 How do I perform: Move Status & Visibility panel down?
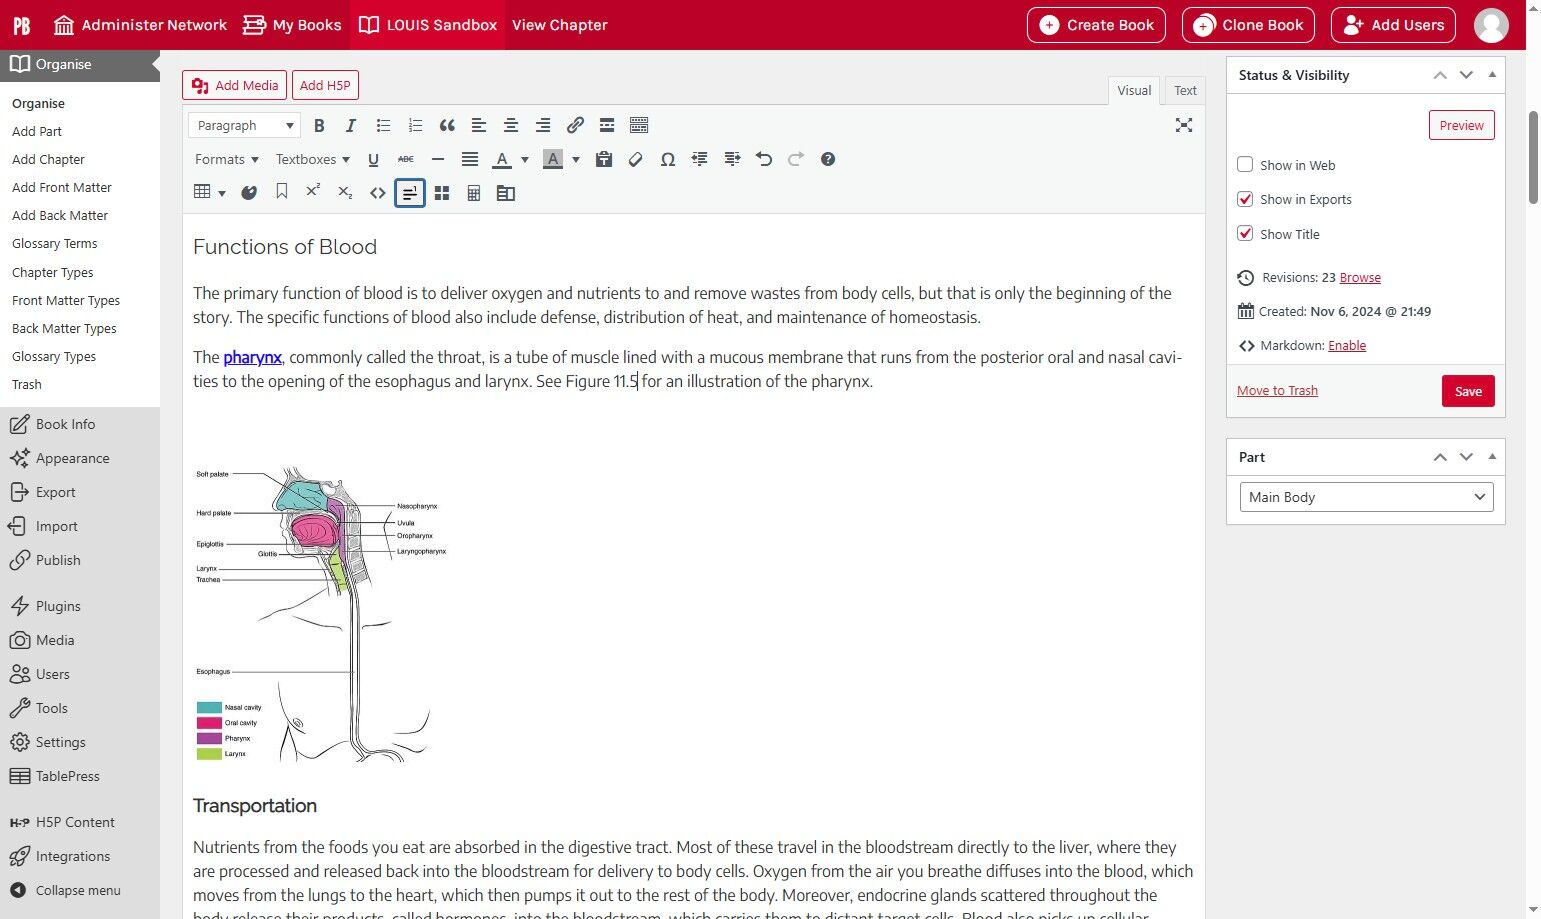tap(1466, 75)
